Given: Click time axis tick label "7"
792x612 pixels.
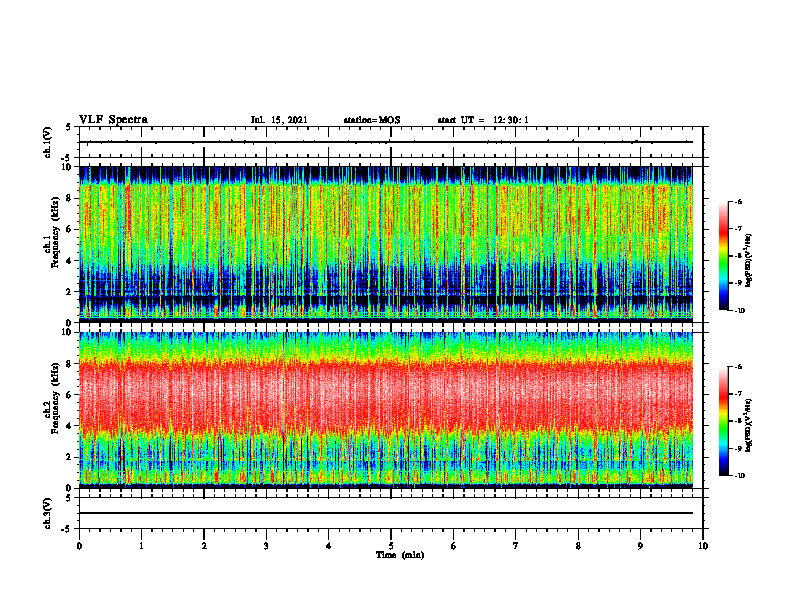Looking at the screenshot, I should [516, 546].
